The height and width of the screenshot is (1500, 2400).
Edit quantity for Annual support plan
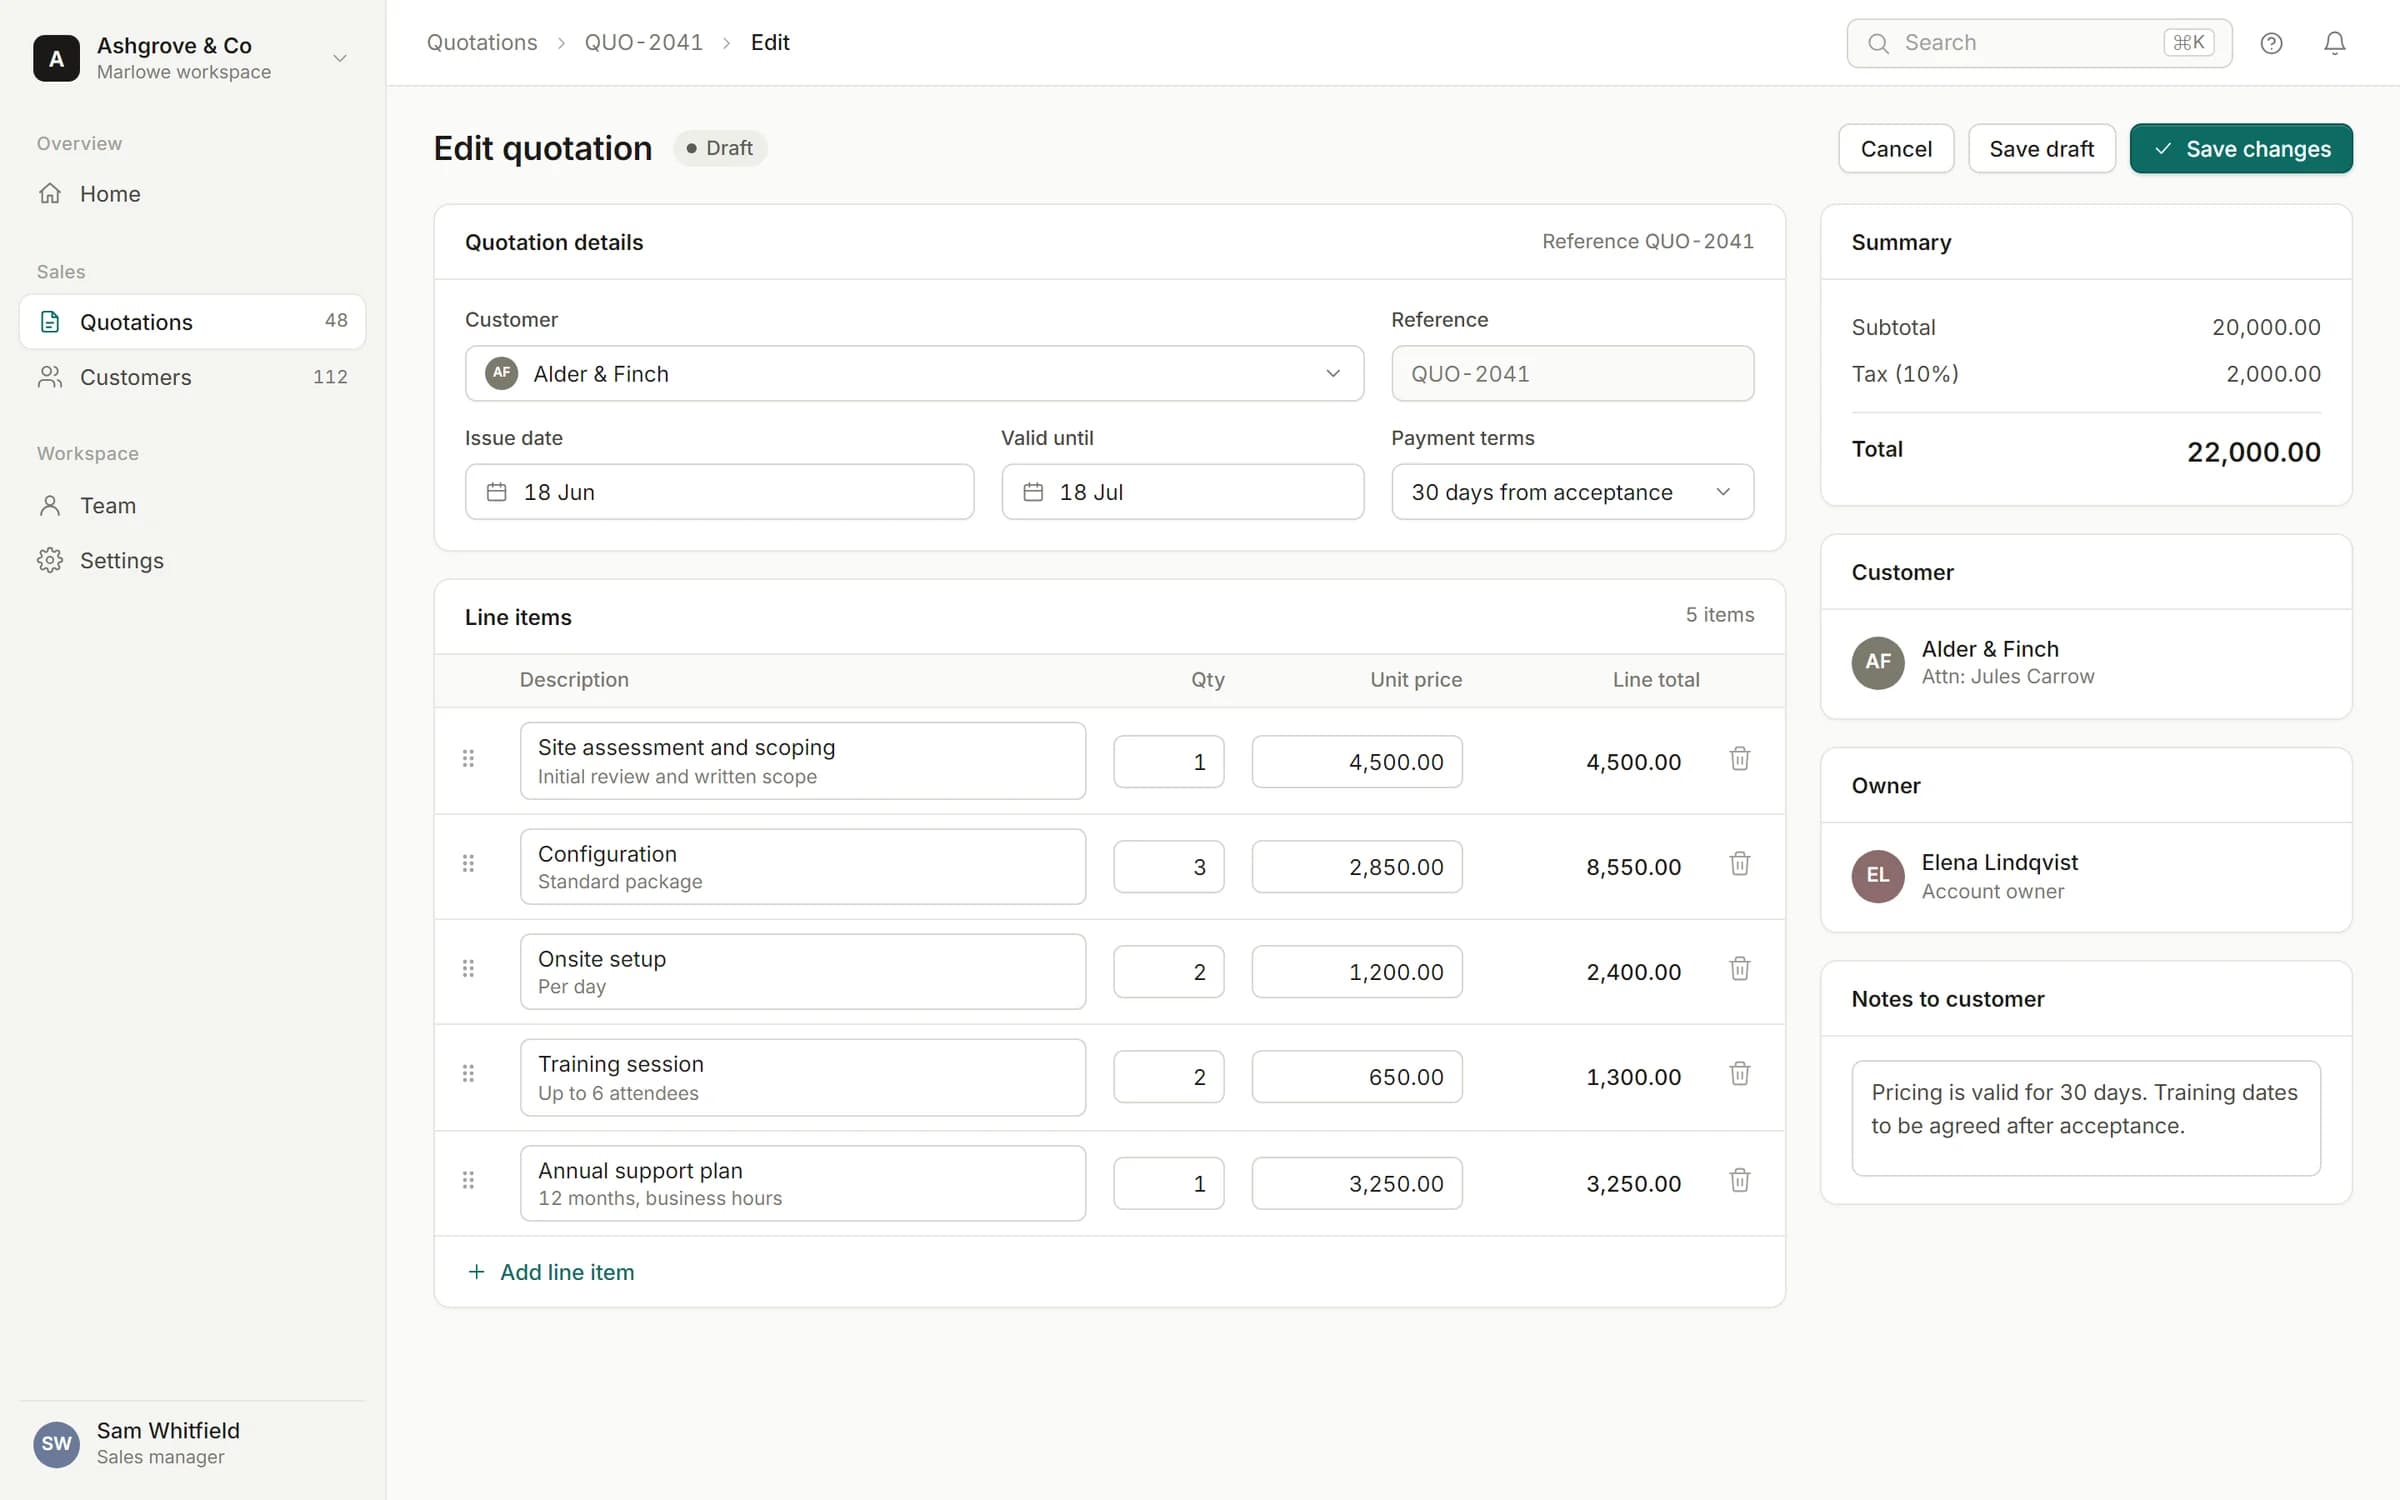(x=1168, y=1184)
